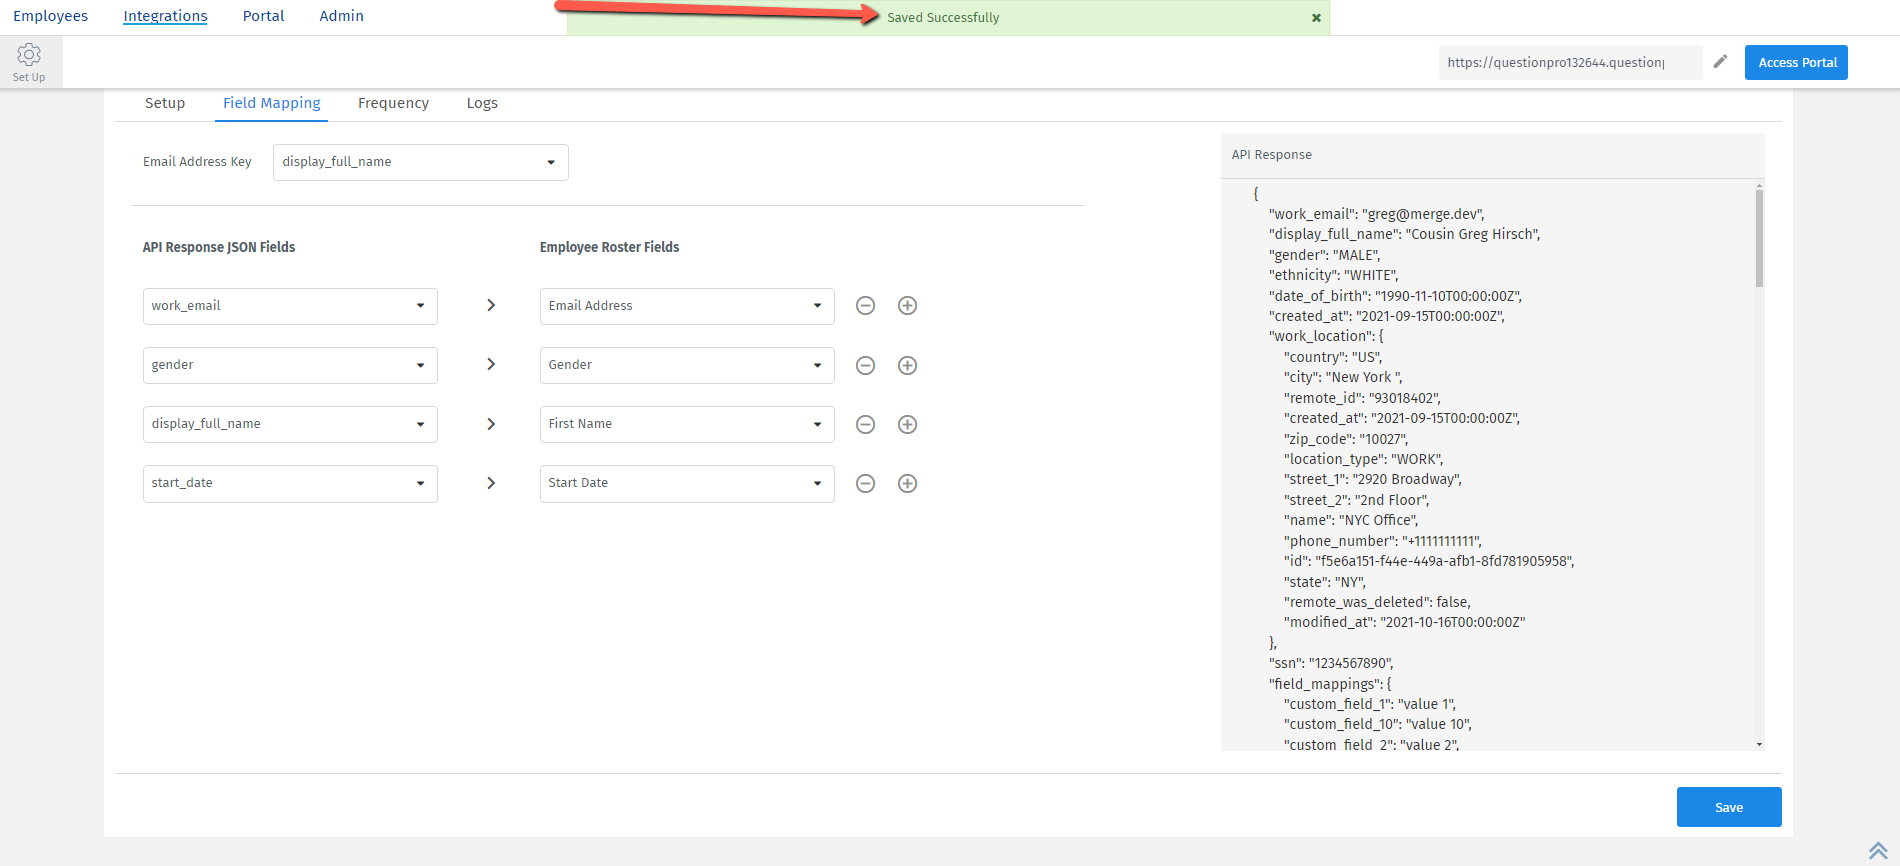Add a row after gender mapping

907,365
